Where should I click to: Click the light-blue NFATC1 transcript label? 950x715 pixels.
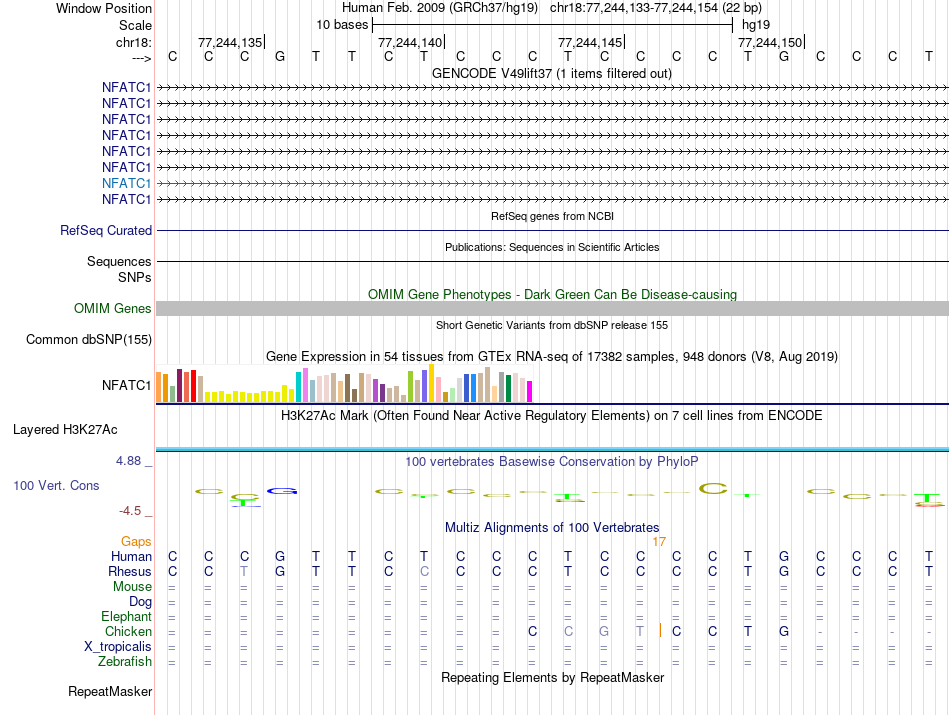click(x=126, y=183)
